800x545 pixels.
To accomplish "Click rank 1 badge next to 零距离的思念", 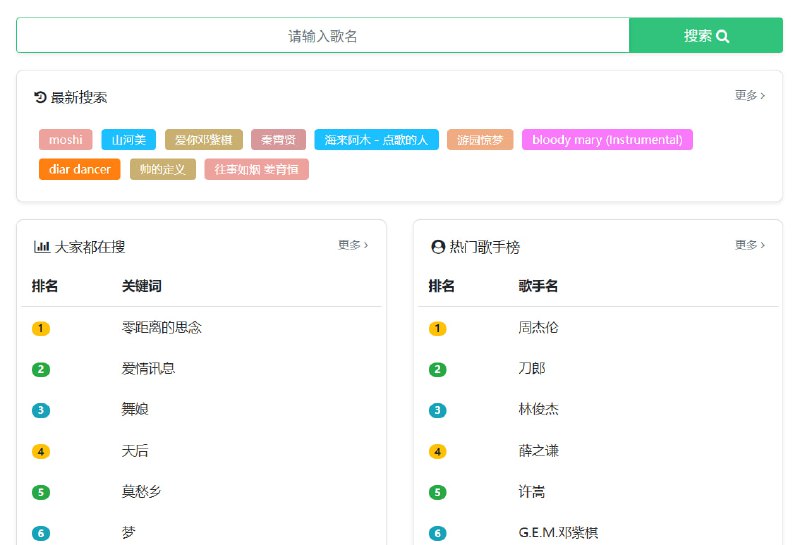I will pyautogui.click(x=41, y=328).
